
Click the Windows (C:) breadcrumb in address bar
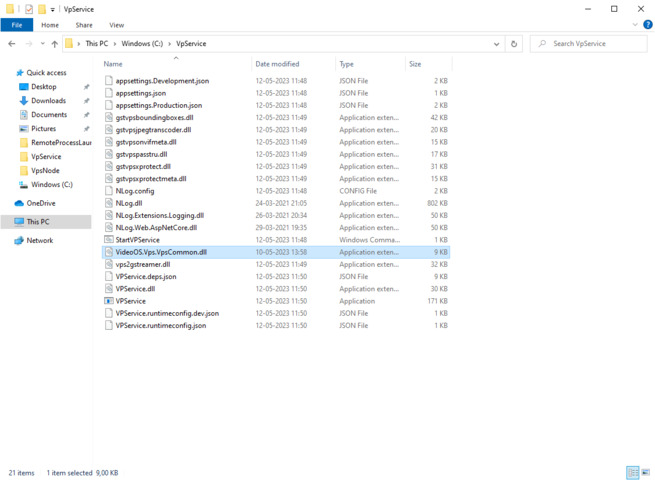(145, 44)
